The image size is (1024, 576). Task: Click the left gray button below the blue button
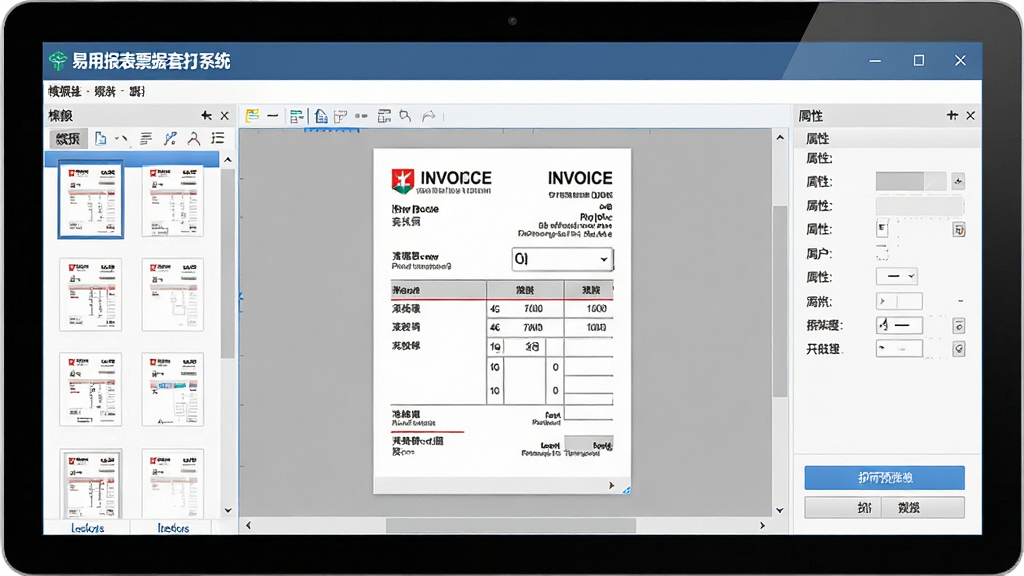843,507
